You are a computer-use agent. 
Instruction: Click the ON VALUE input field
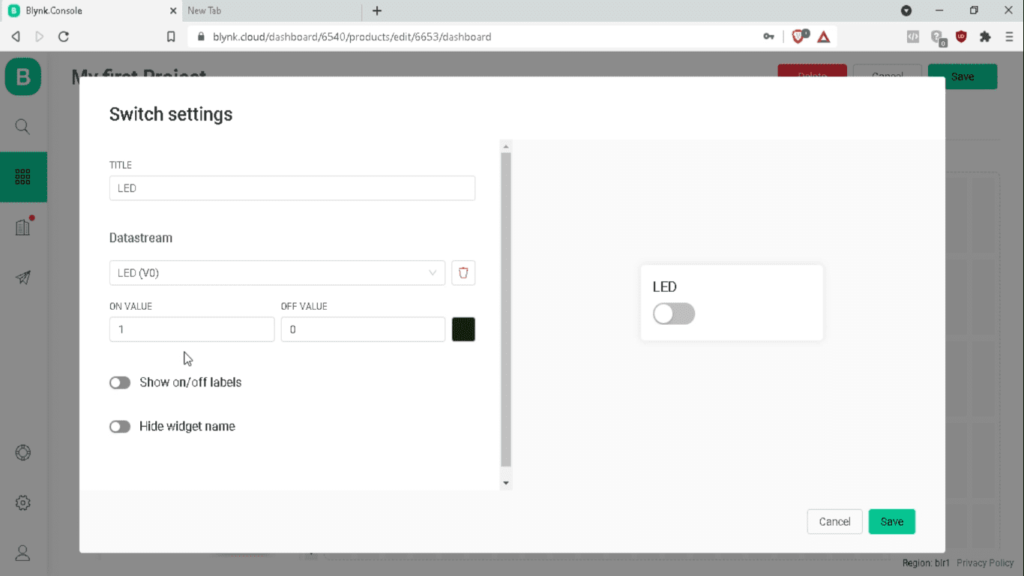click(191, 329)
